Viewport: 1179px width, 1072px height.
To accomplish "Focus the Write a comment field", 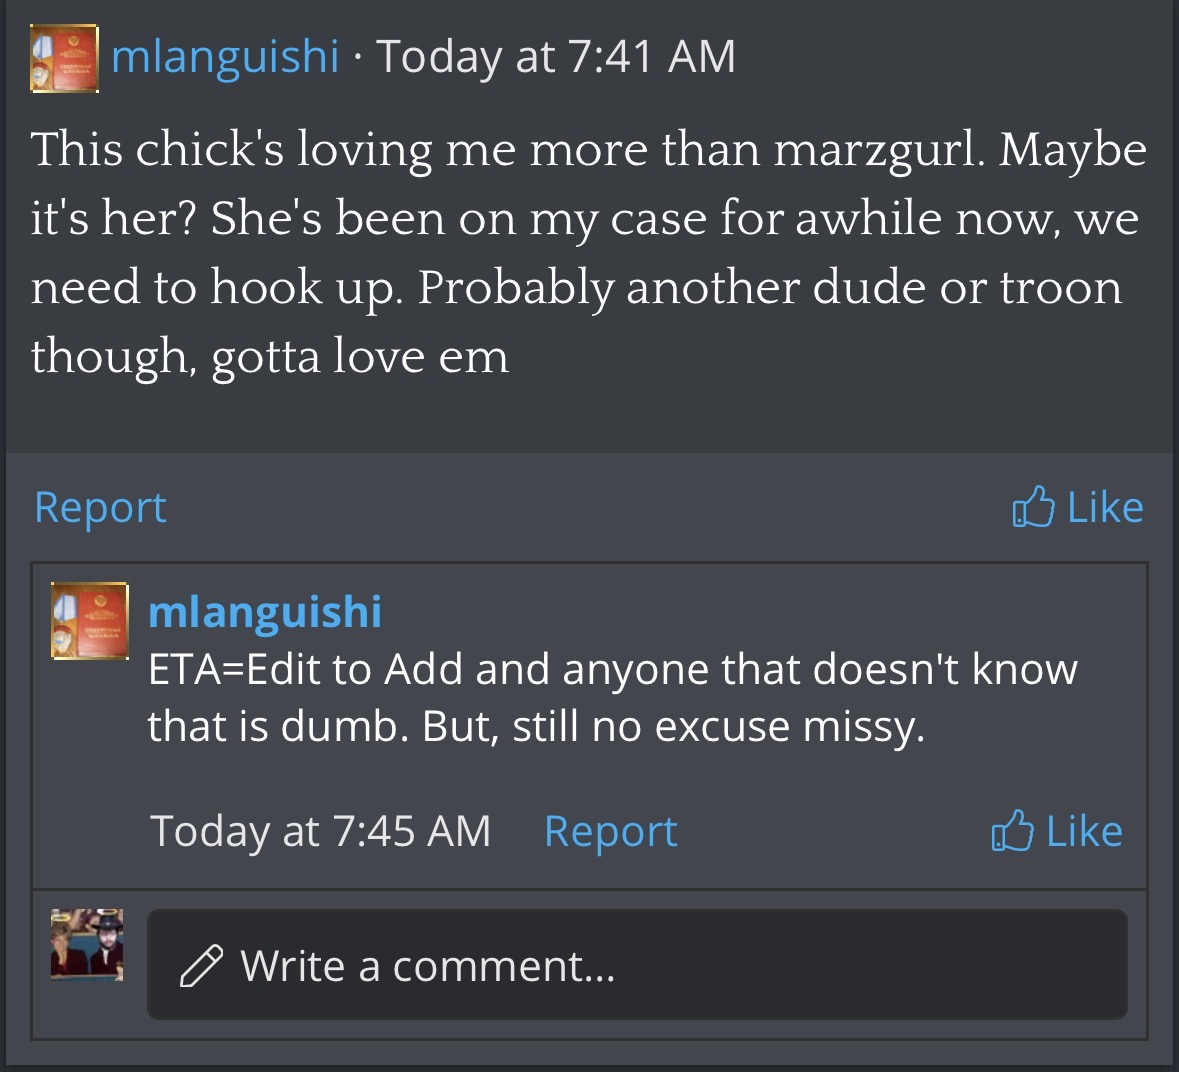I will coord(637,964).
